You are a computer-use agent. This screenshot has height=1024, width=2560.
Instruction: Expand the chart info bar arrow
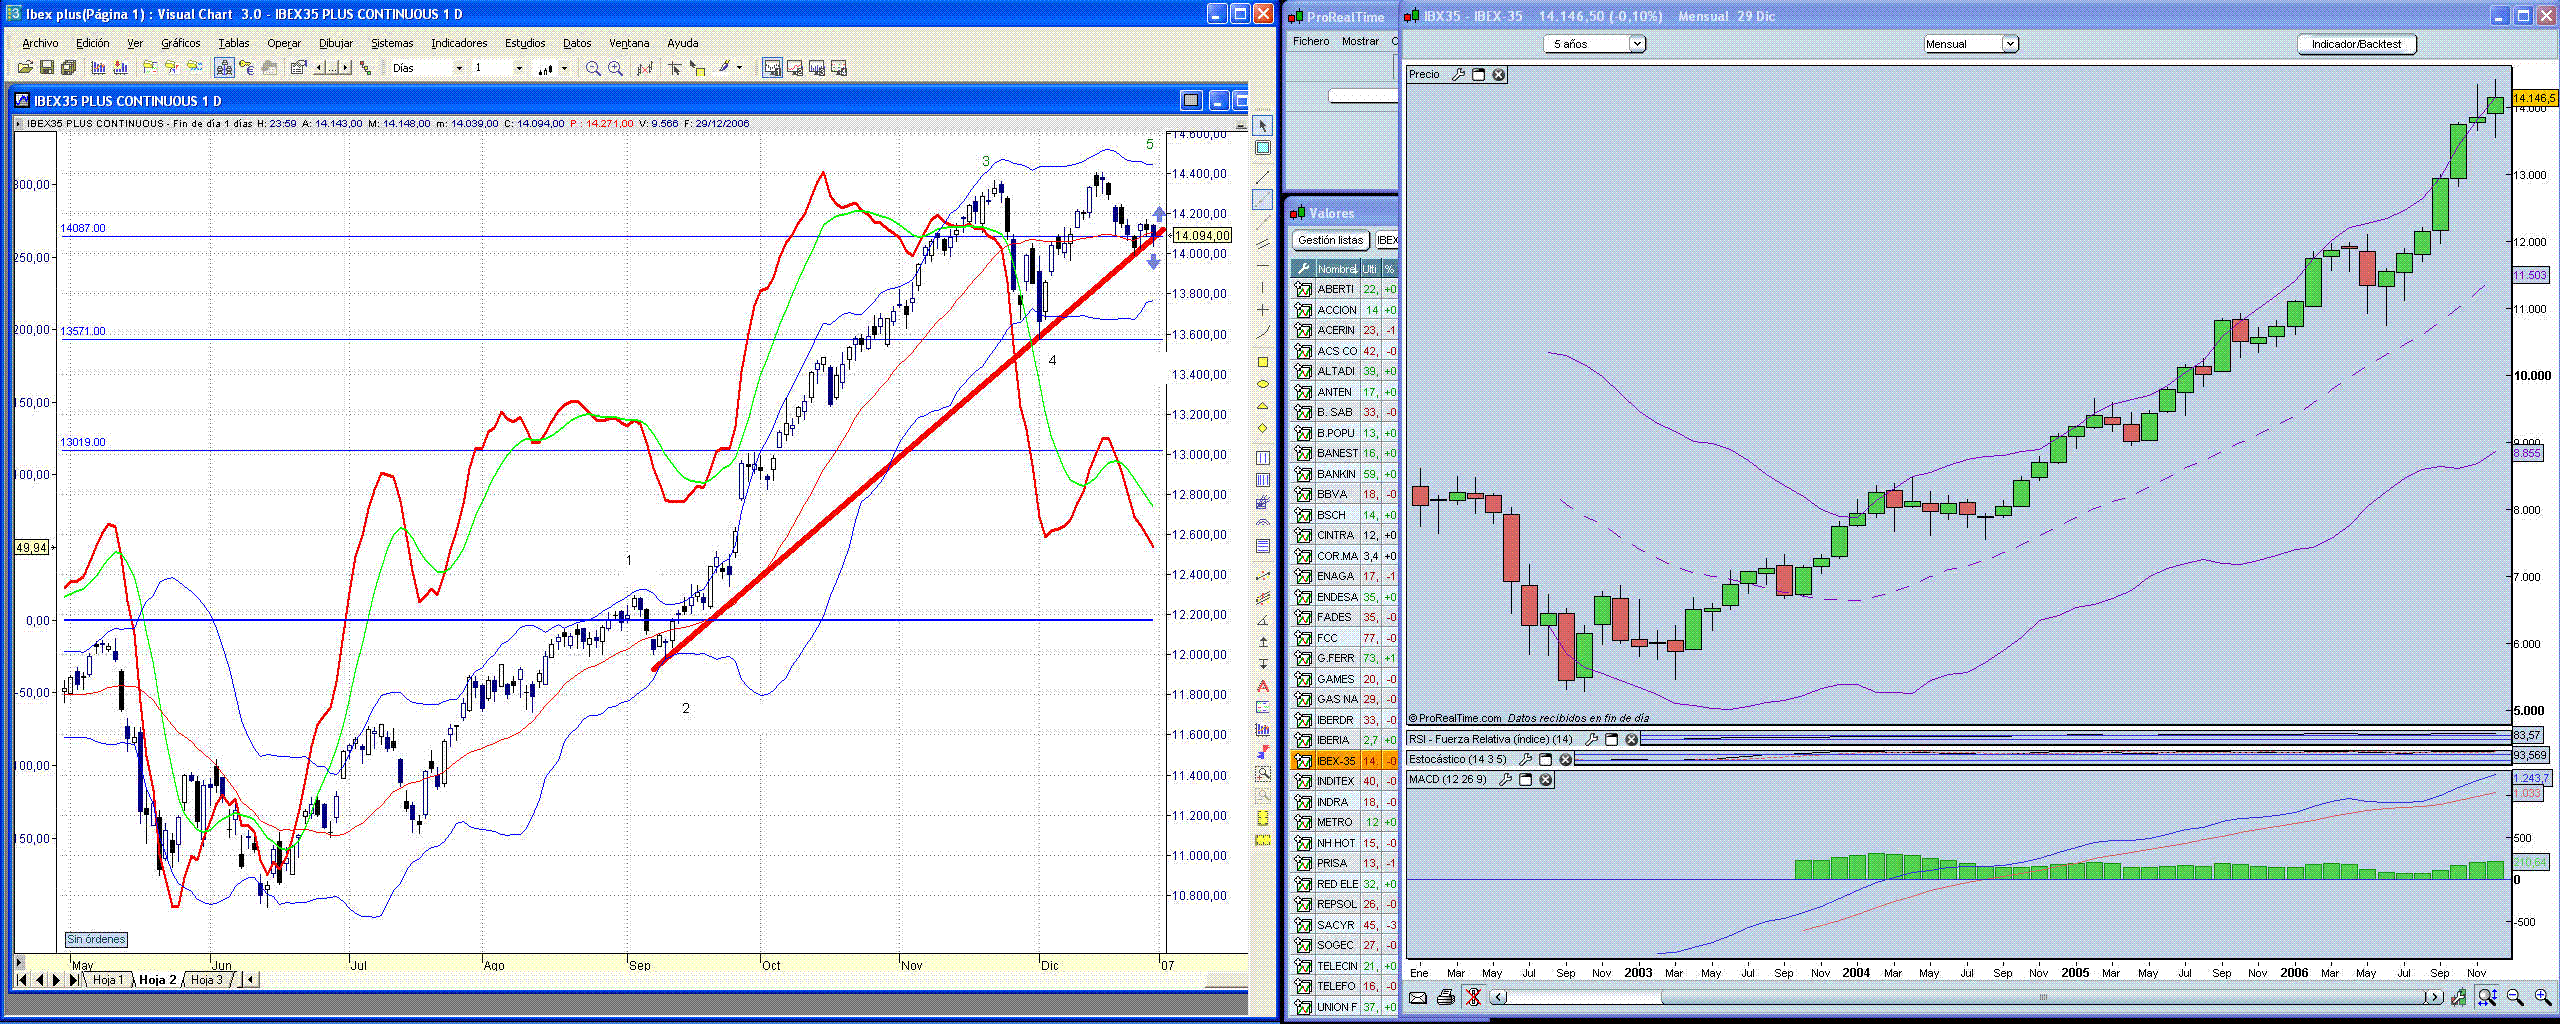tap(18, 124)
